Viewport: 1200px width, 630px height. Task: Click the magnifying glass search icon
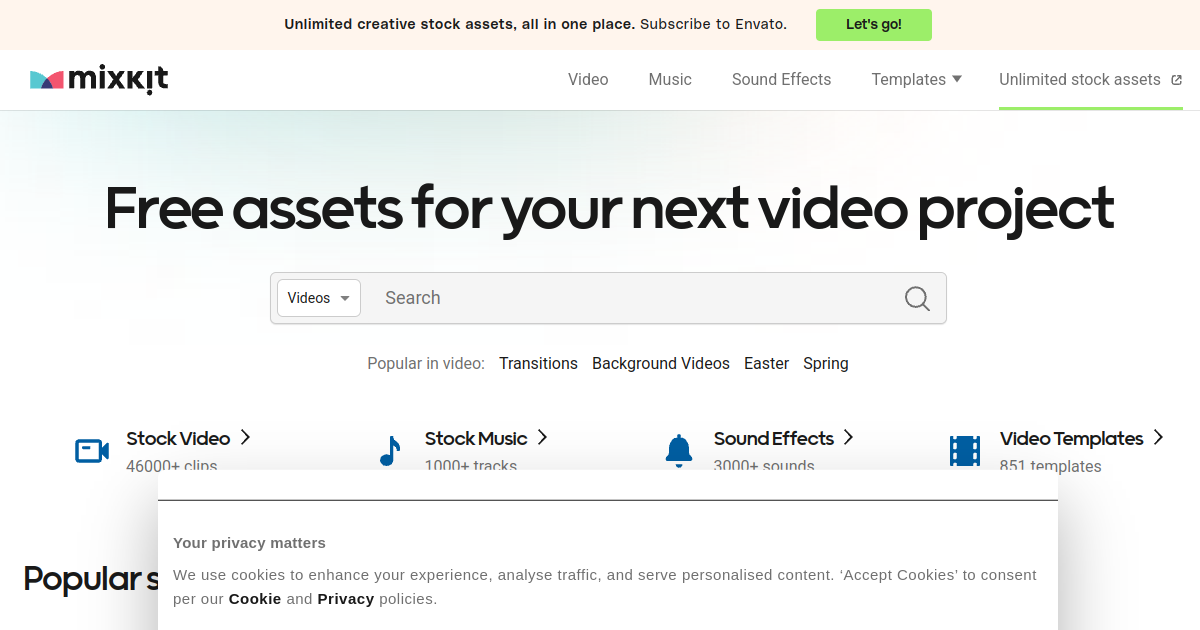click(x=917, y=298)
